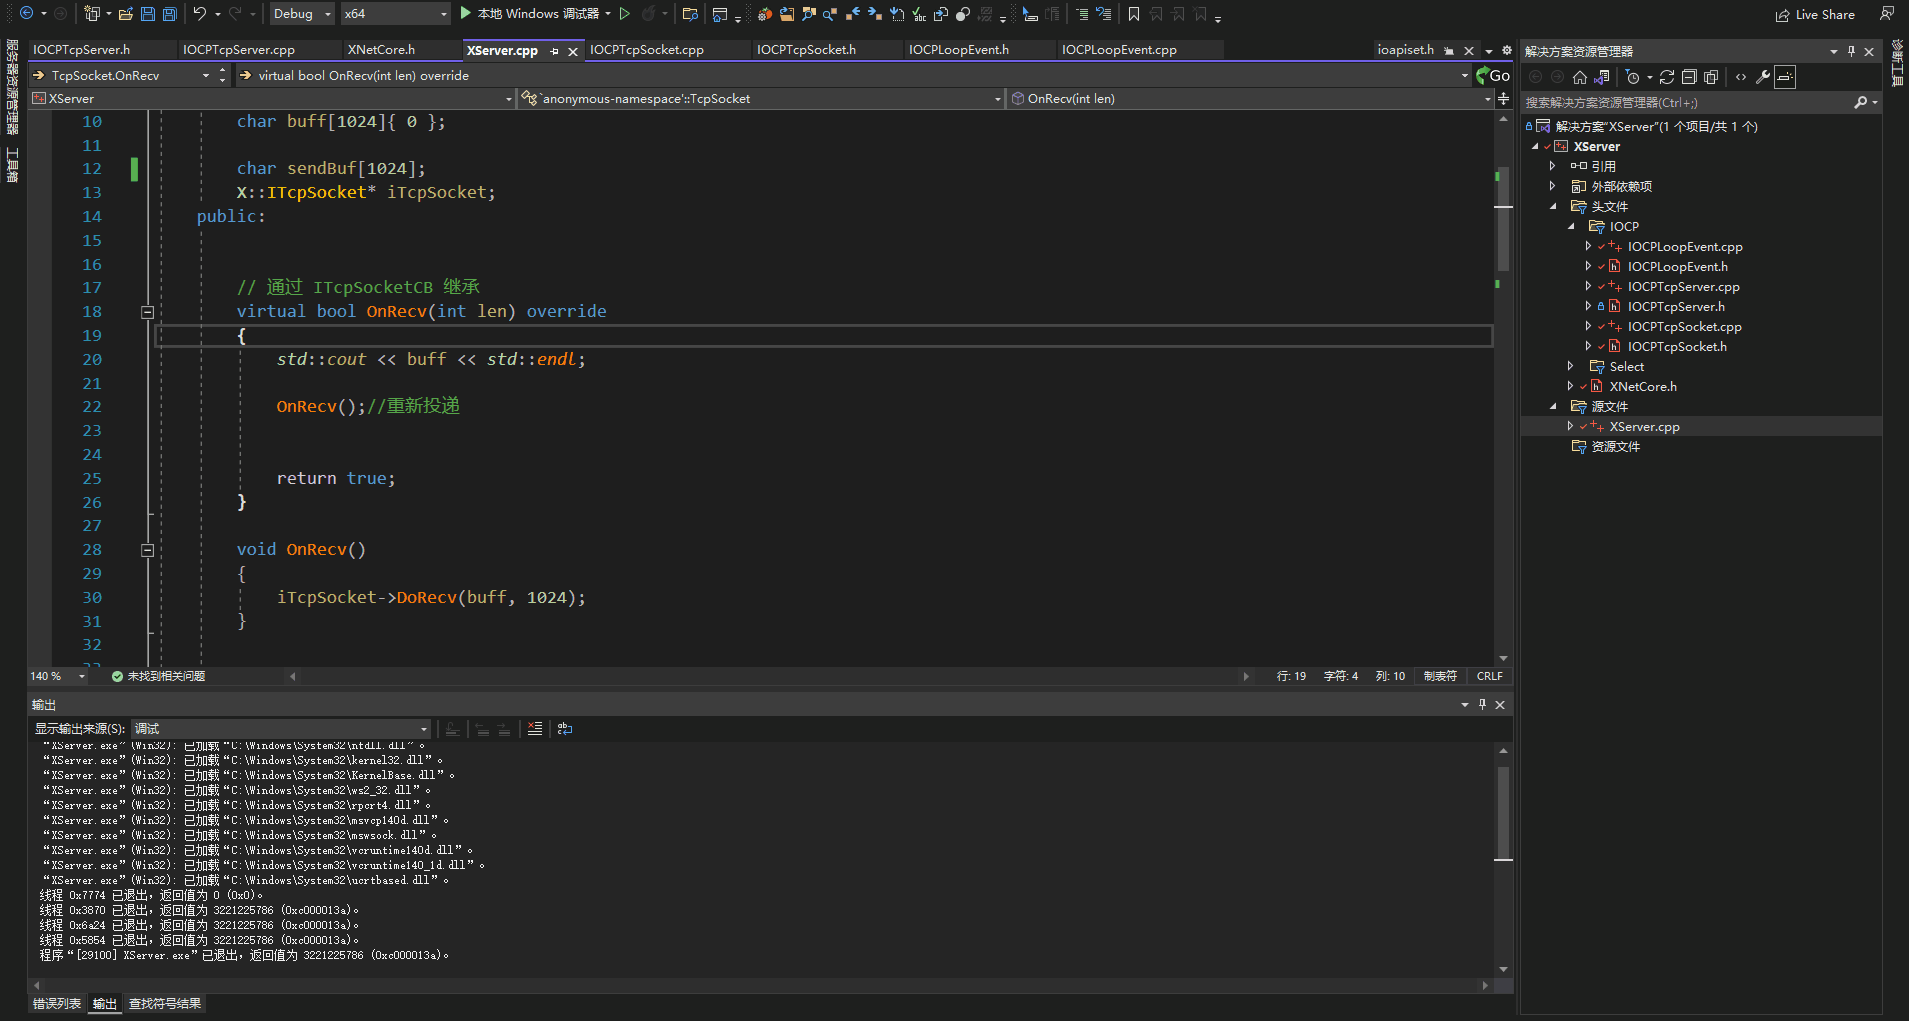
Task: Click the View Code angle-brackets icon
Action: pyautogui.click(x=1741, y=77)
